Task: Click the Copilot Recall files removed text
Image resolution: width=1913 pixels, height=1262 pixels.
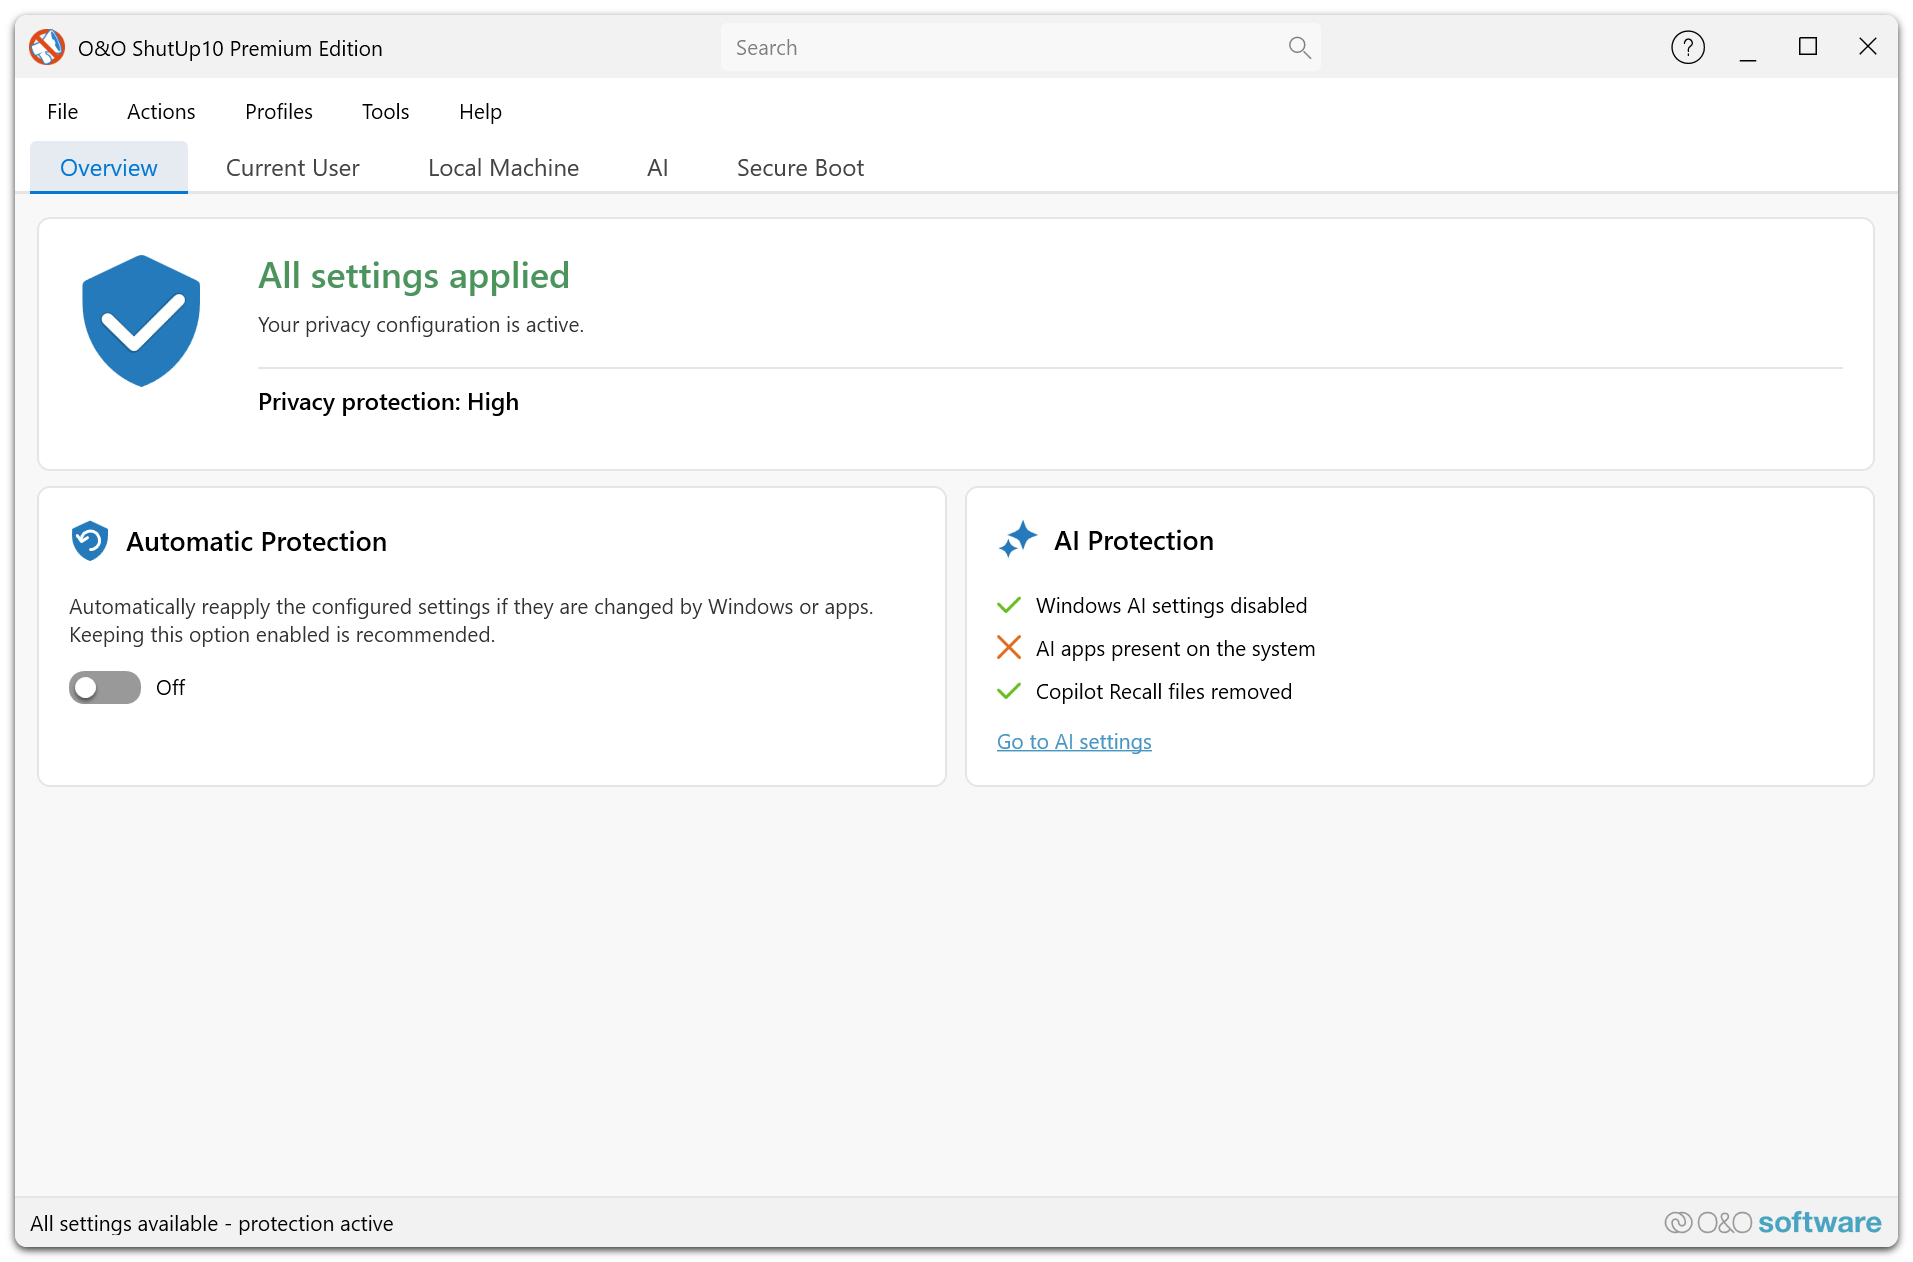Action: [1164, 691]
